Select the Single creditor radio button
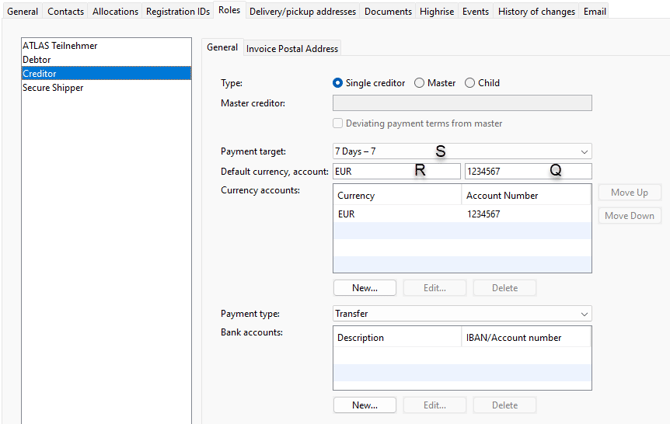 click(x=338, y=83)
